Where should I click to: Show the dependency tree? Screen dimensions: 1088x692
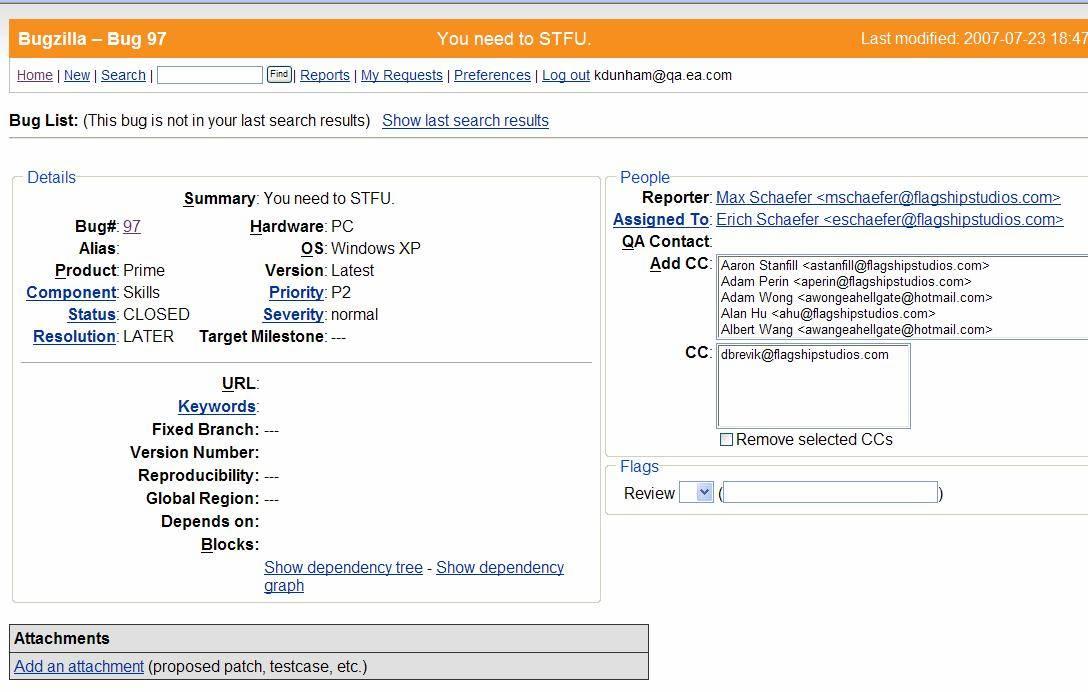pos(343,567)
